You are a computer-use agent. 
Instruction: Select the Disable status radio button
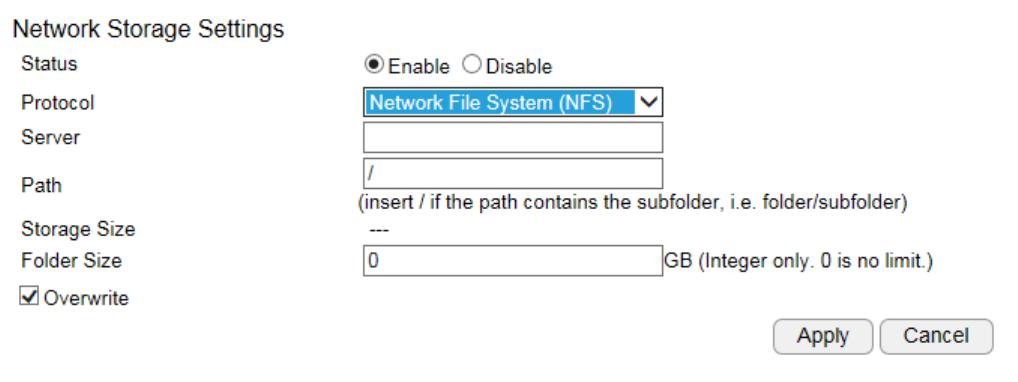472,66
